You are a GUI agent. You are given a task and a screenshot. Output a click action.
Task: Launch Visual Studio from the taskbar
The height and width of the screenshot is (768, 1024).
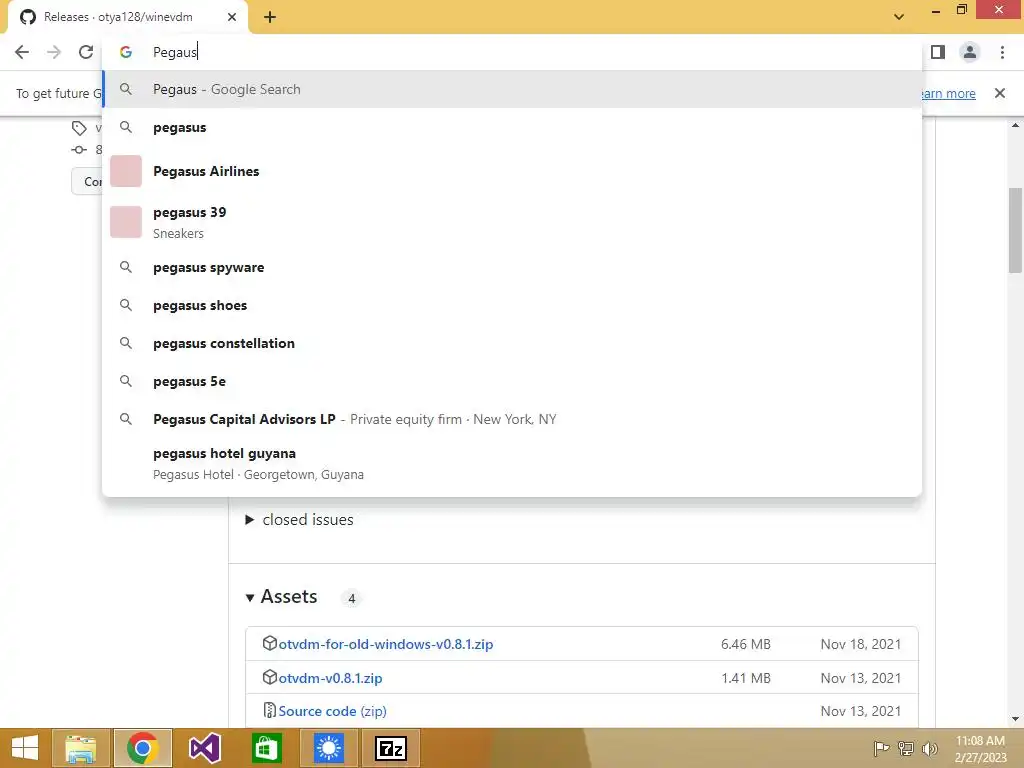(x=204, y=748)
